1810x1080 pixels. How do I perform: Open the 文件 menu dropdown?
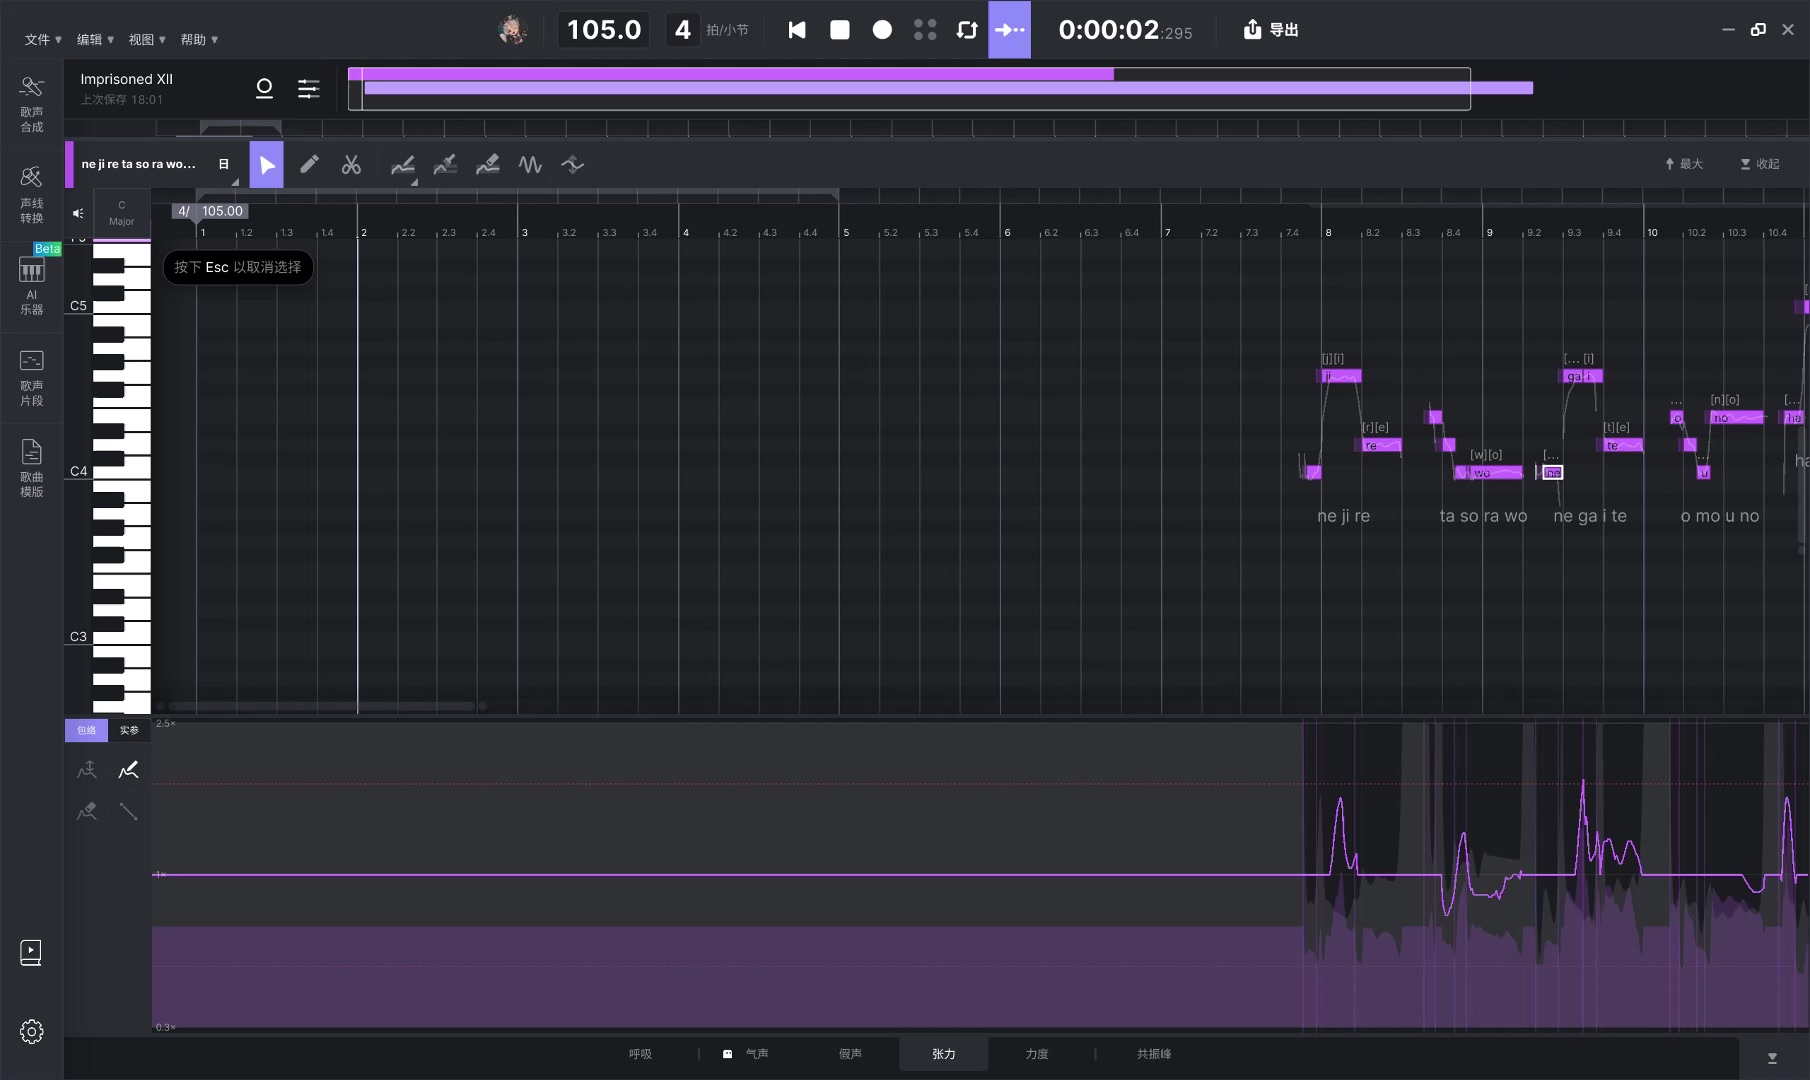click(x=43, y=40)
